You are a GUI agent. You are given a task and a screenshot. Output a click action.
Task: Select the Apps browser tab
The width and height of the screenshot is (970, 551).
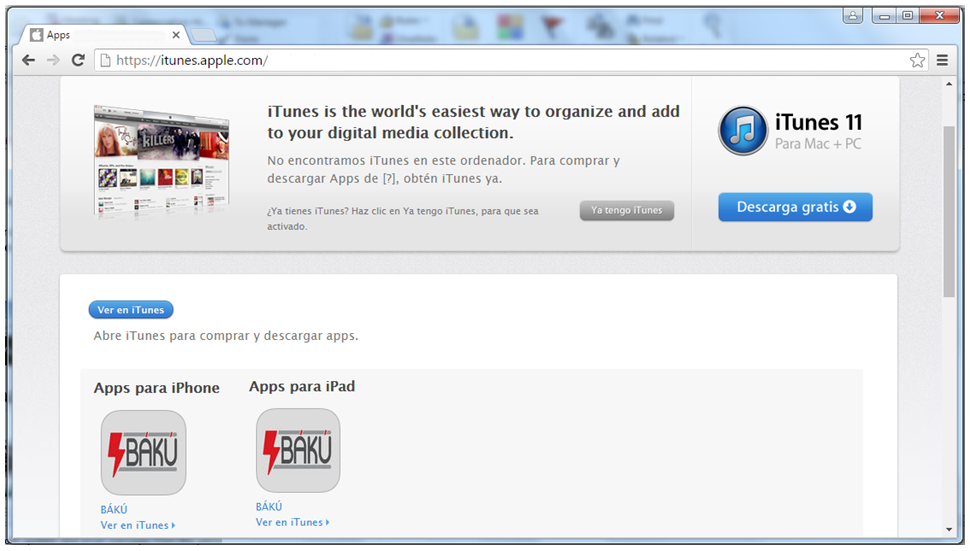[x=105, y=35]
